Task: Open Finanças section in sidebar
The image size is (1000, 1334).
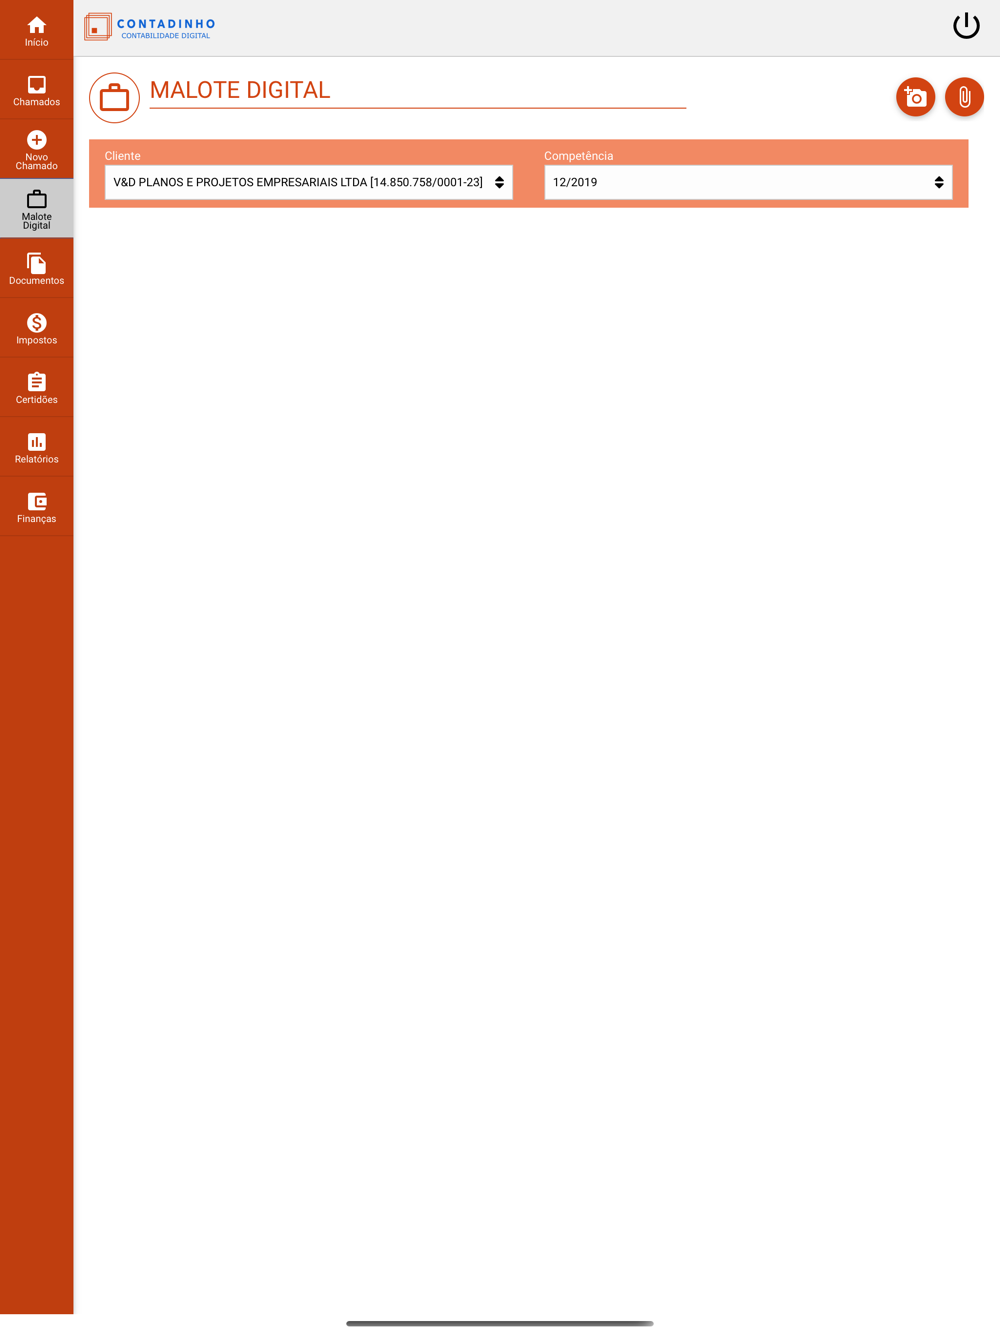Action: 36,506
